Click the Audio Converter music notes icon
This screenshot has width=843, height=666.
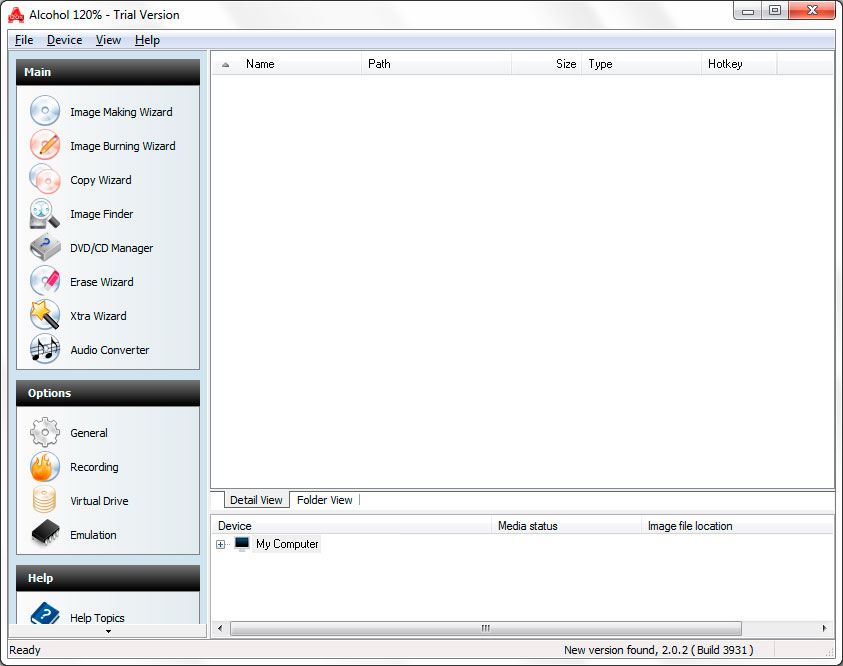tap(45, 349)
